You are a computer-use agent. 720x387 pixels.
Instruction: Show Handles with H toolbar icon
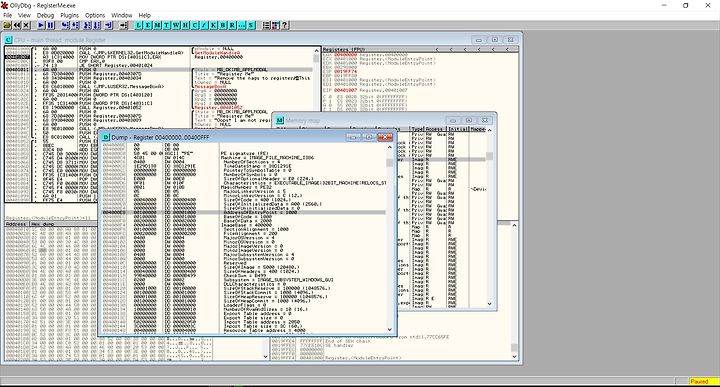[186, 25]
